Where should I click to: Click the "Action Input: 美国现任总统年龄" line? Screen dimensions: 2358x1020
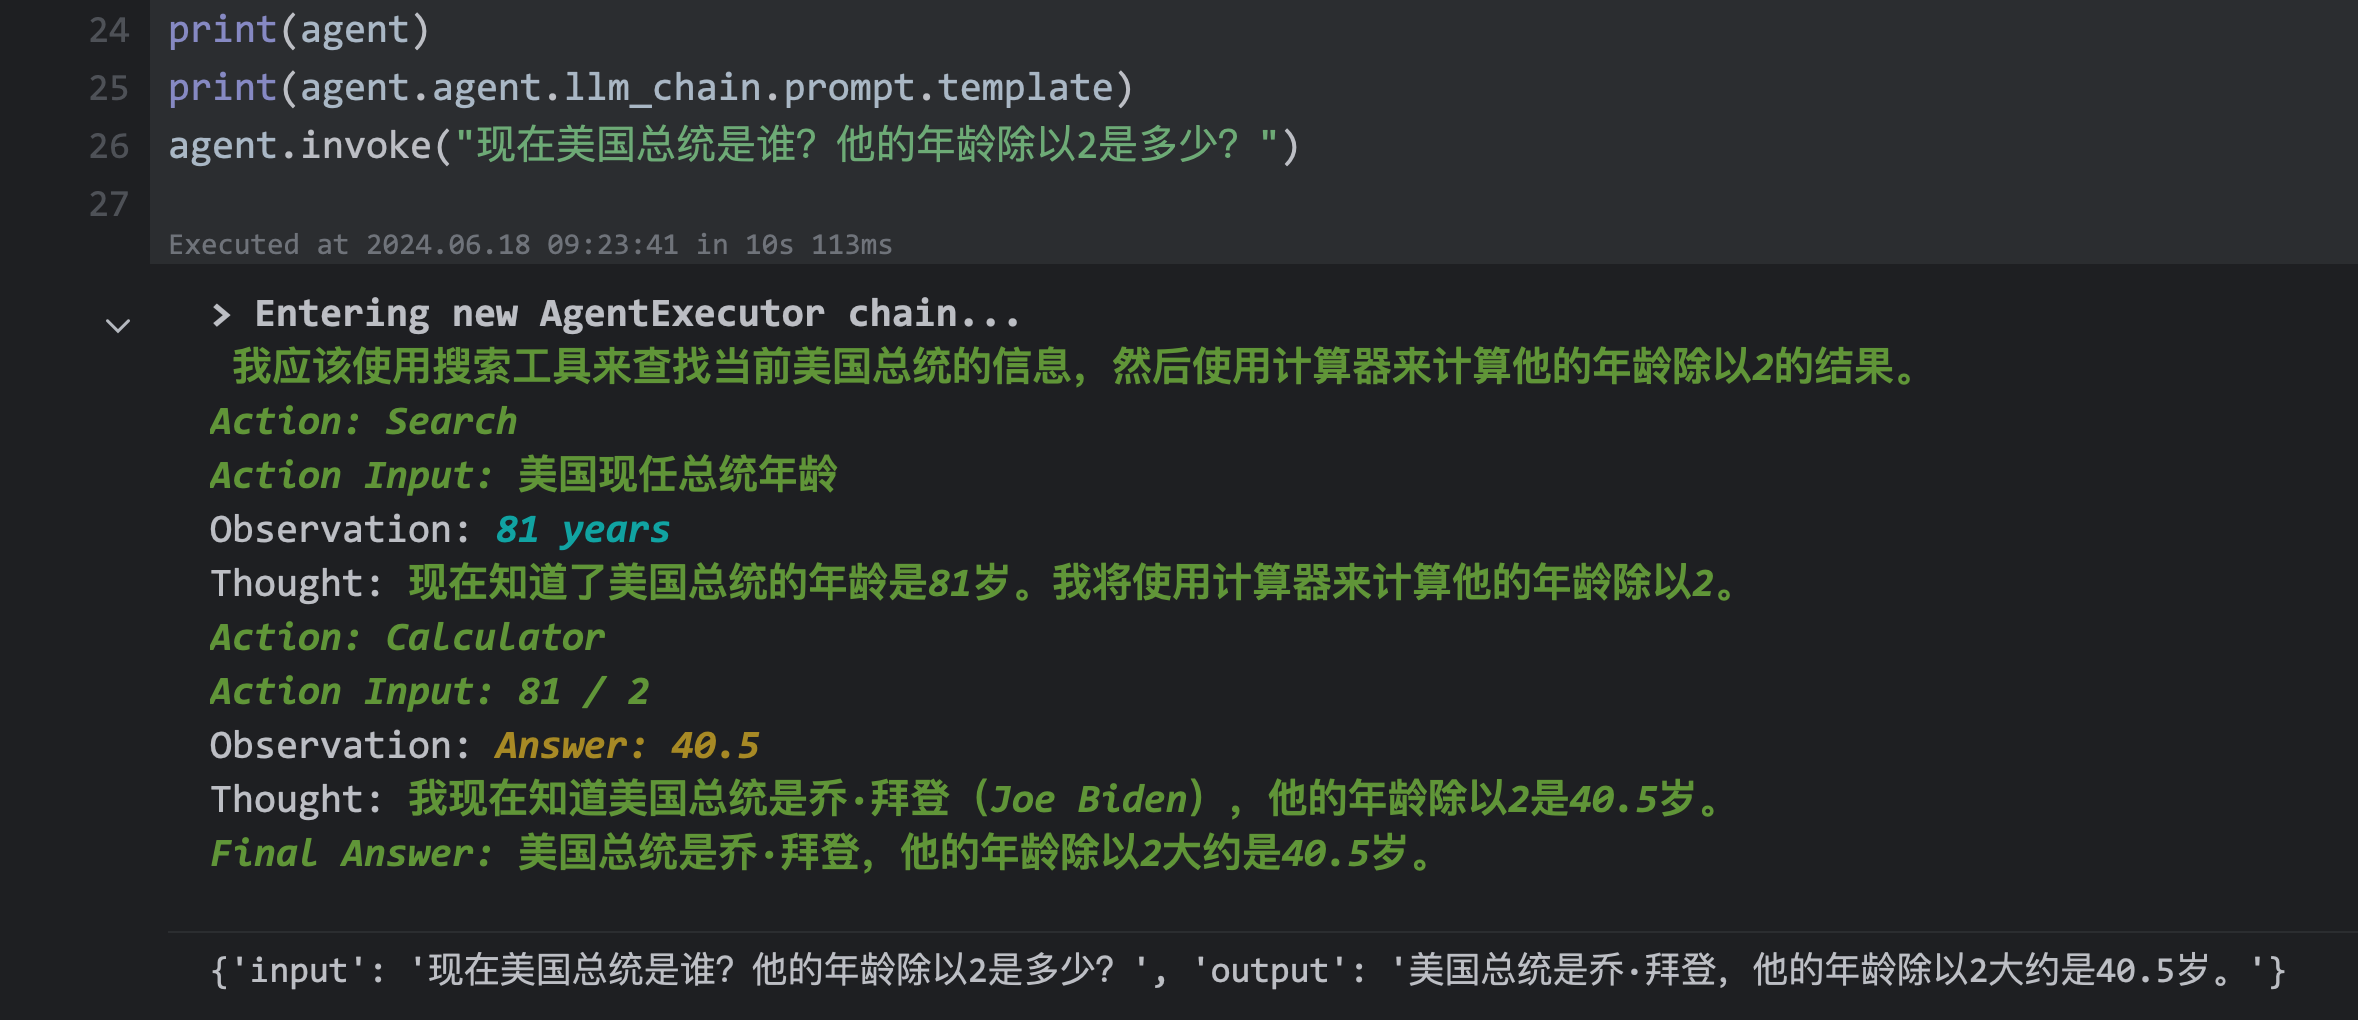tap(523, 476)
